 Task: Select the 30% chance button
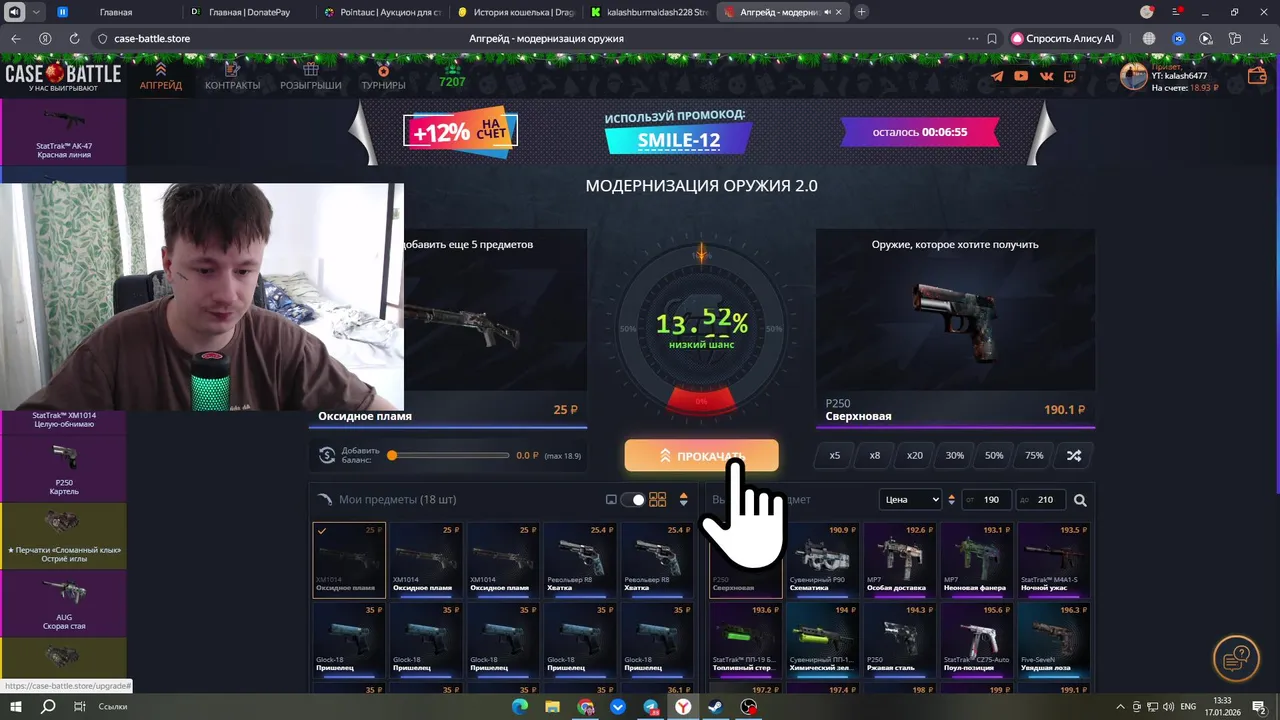pyautogui.click(x=955, y=455)
